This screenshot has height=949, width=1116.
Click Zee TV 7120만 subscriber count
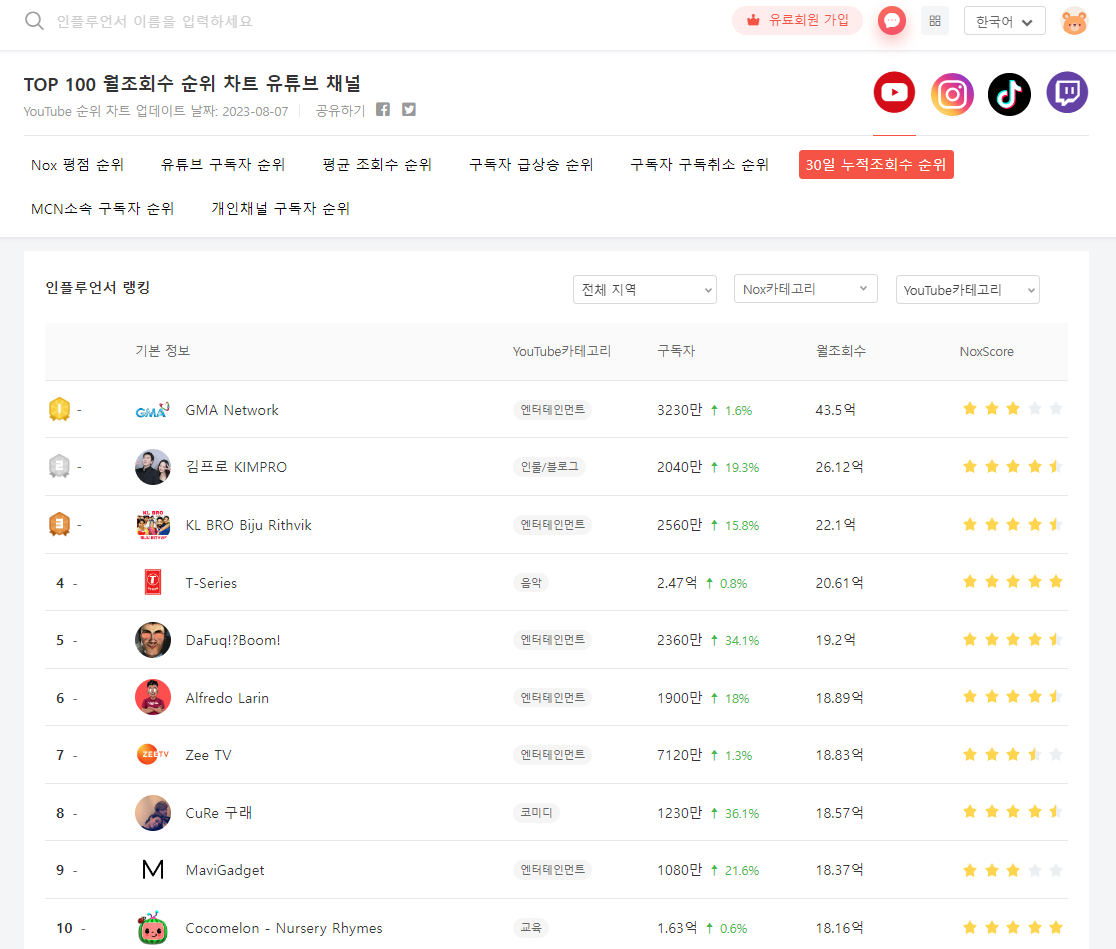click(x=679, y=755)
